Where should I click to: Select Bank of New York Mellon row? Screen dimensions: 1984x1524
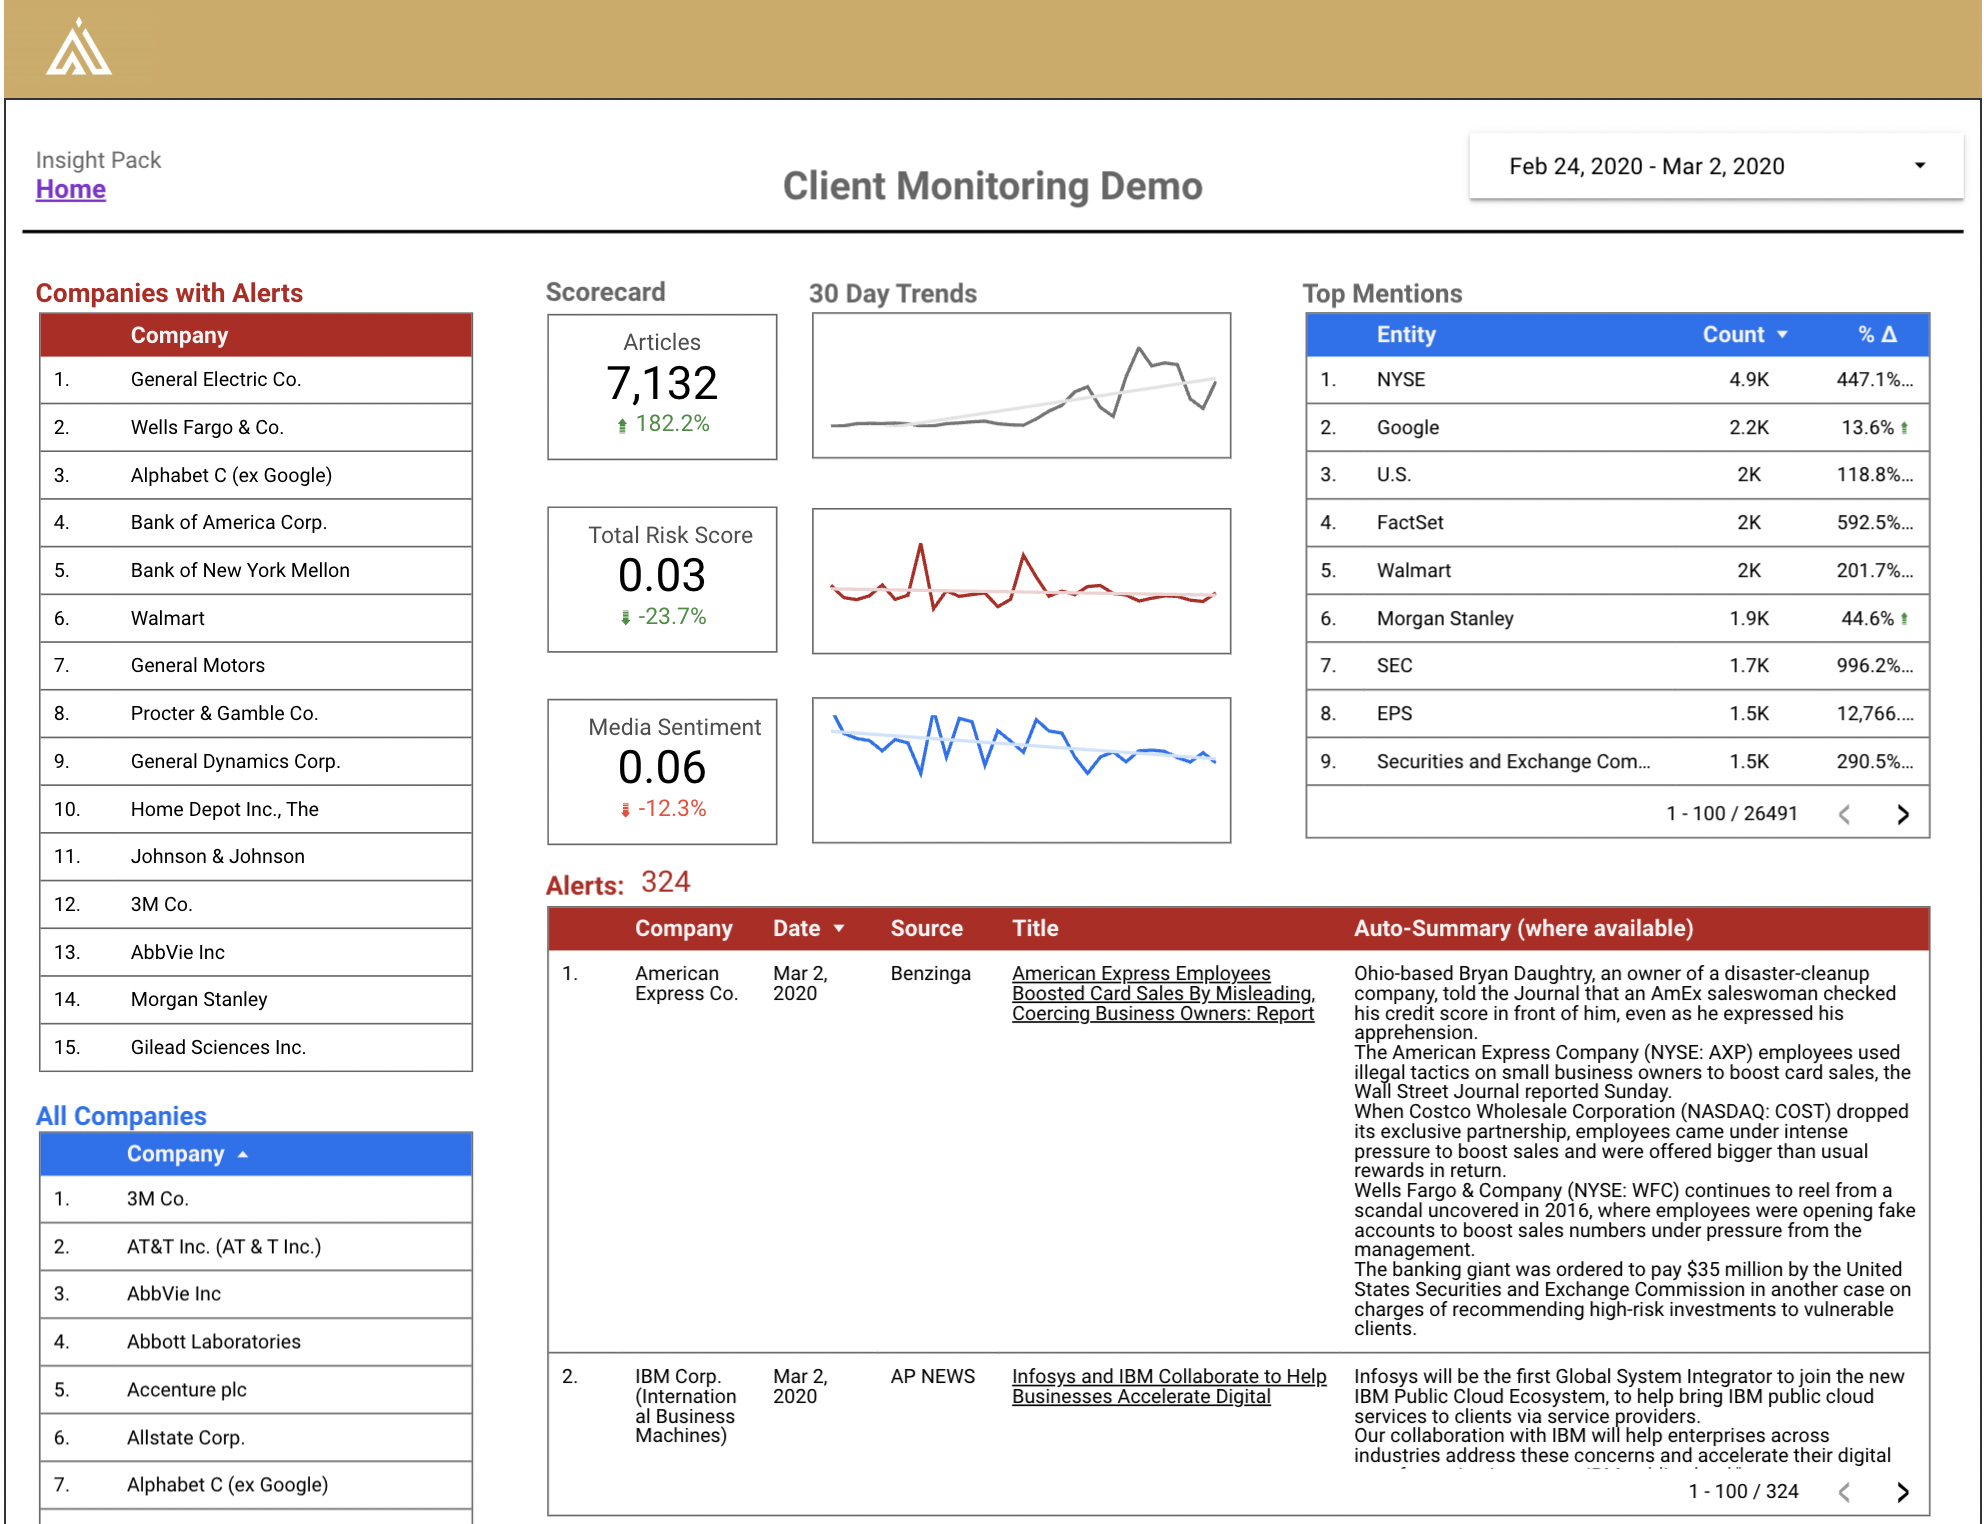[x=256, y=570]
